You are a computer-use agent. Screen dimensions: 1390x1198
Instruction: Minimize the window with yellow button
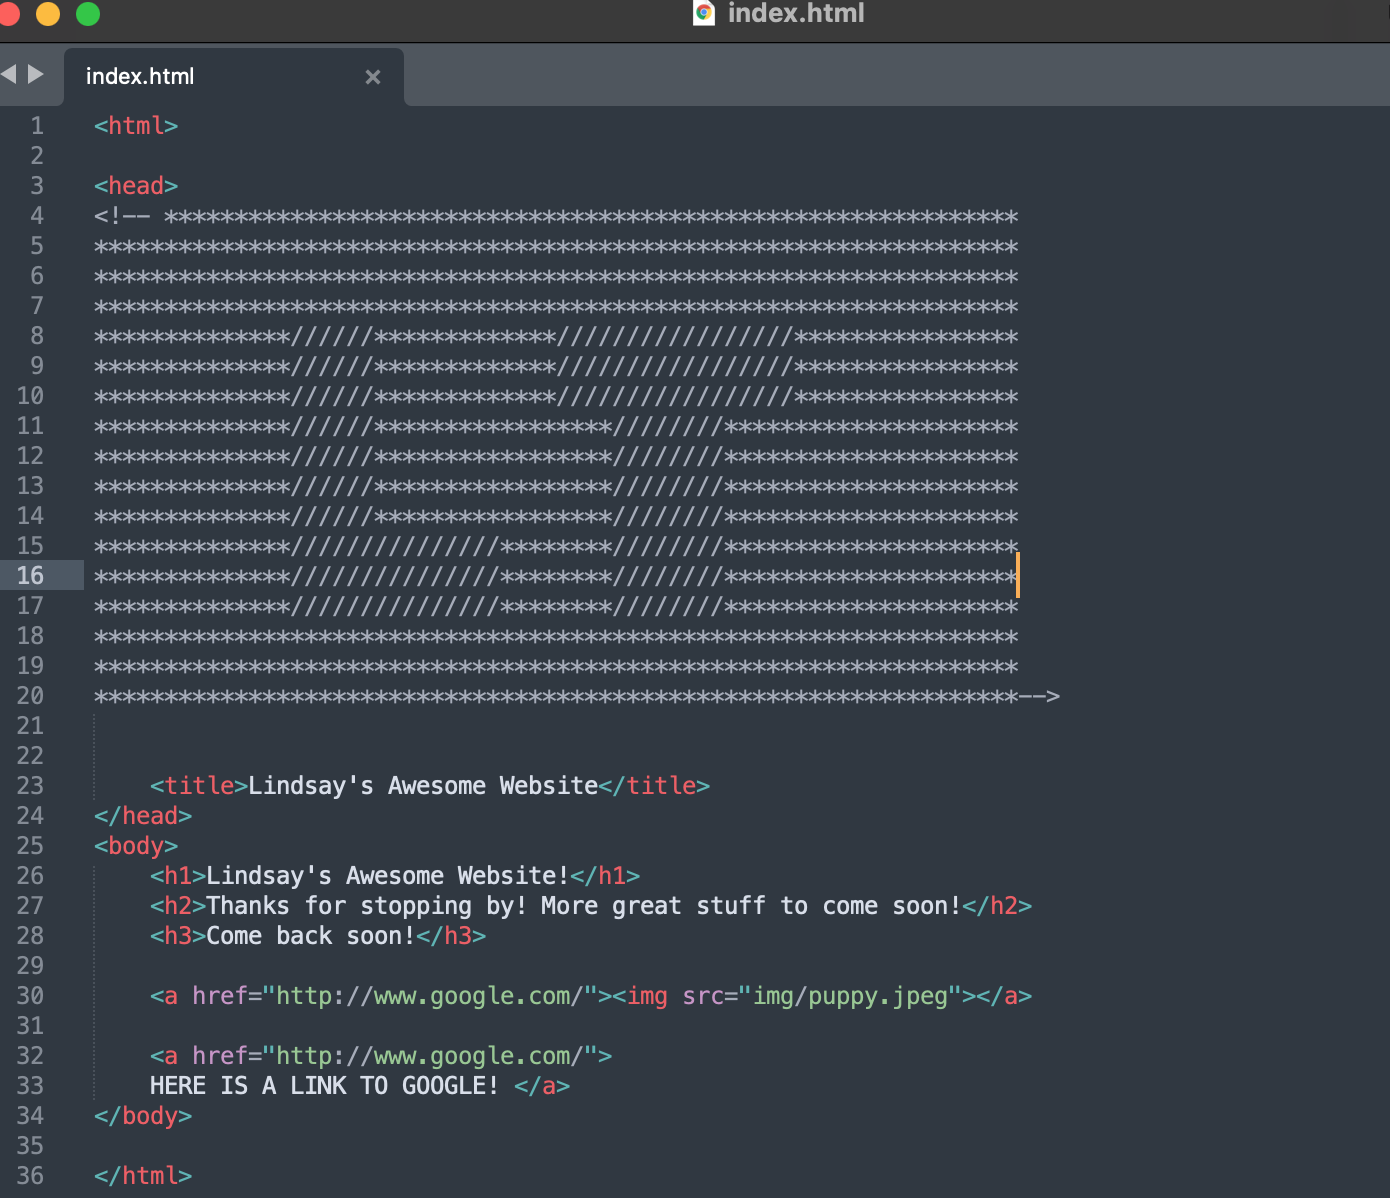click(47, 13)
